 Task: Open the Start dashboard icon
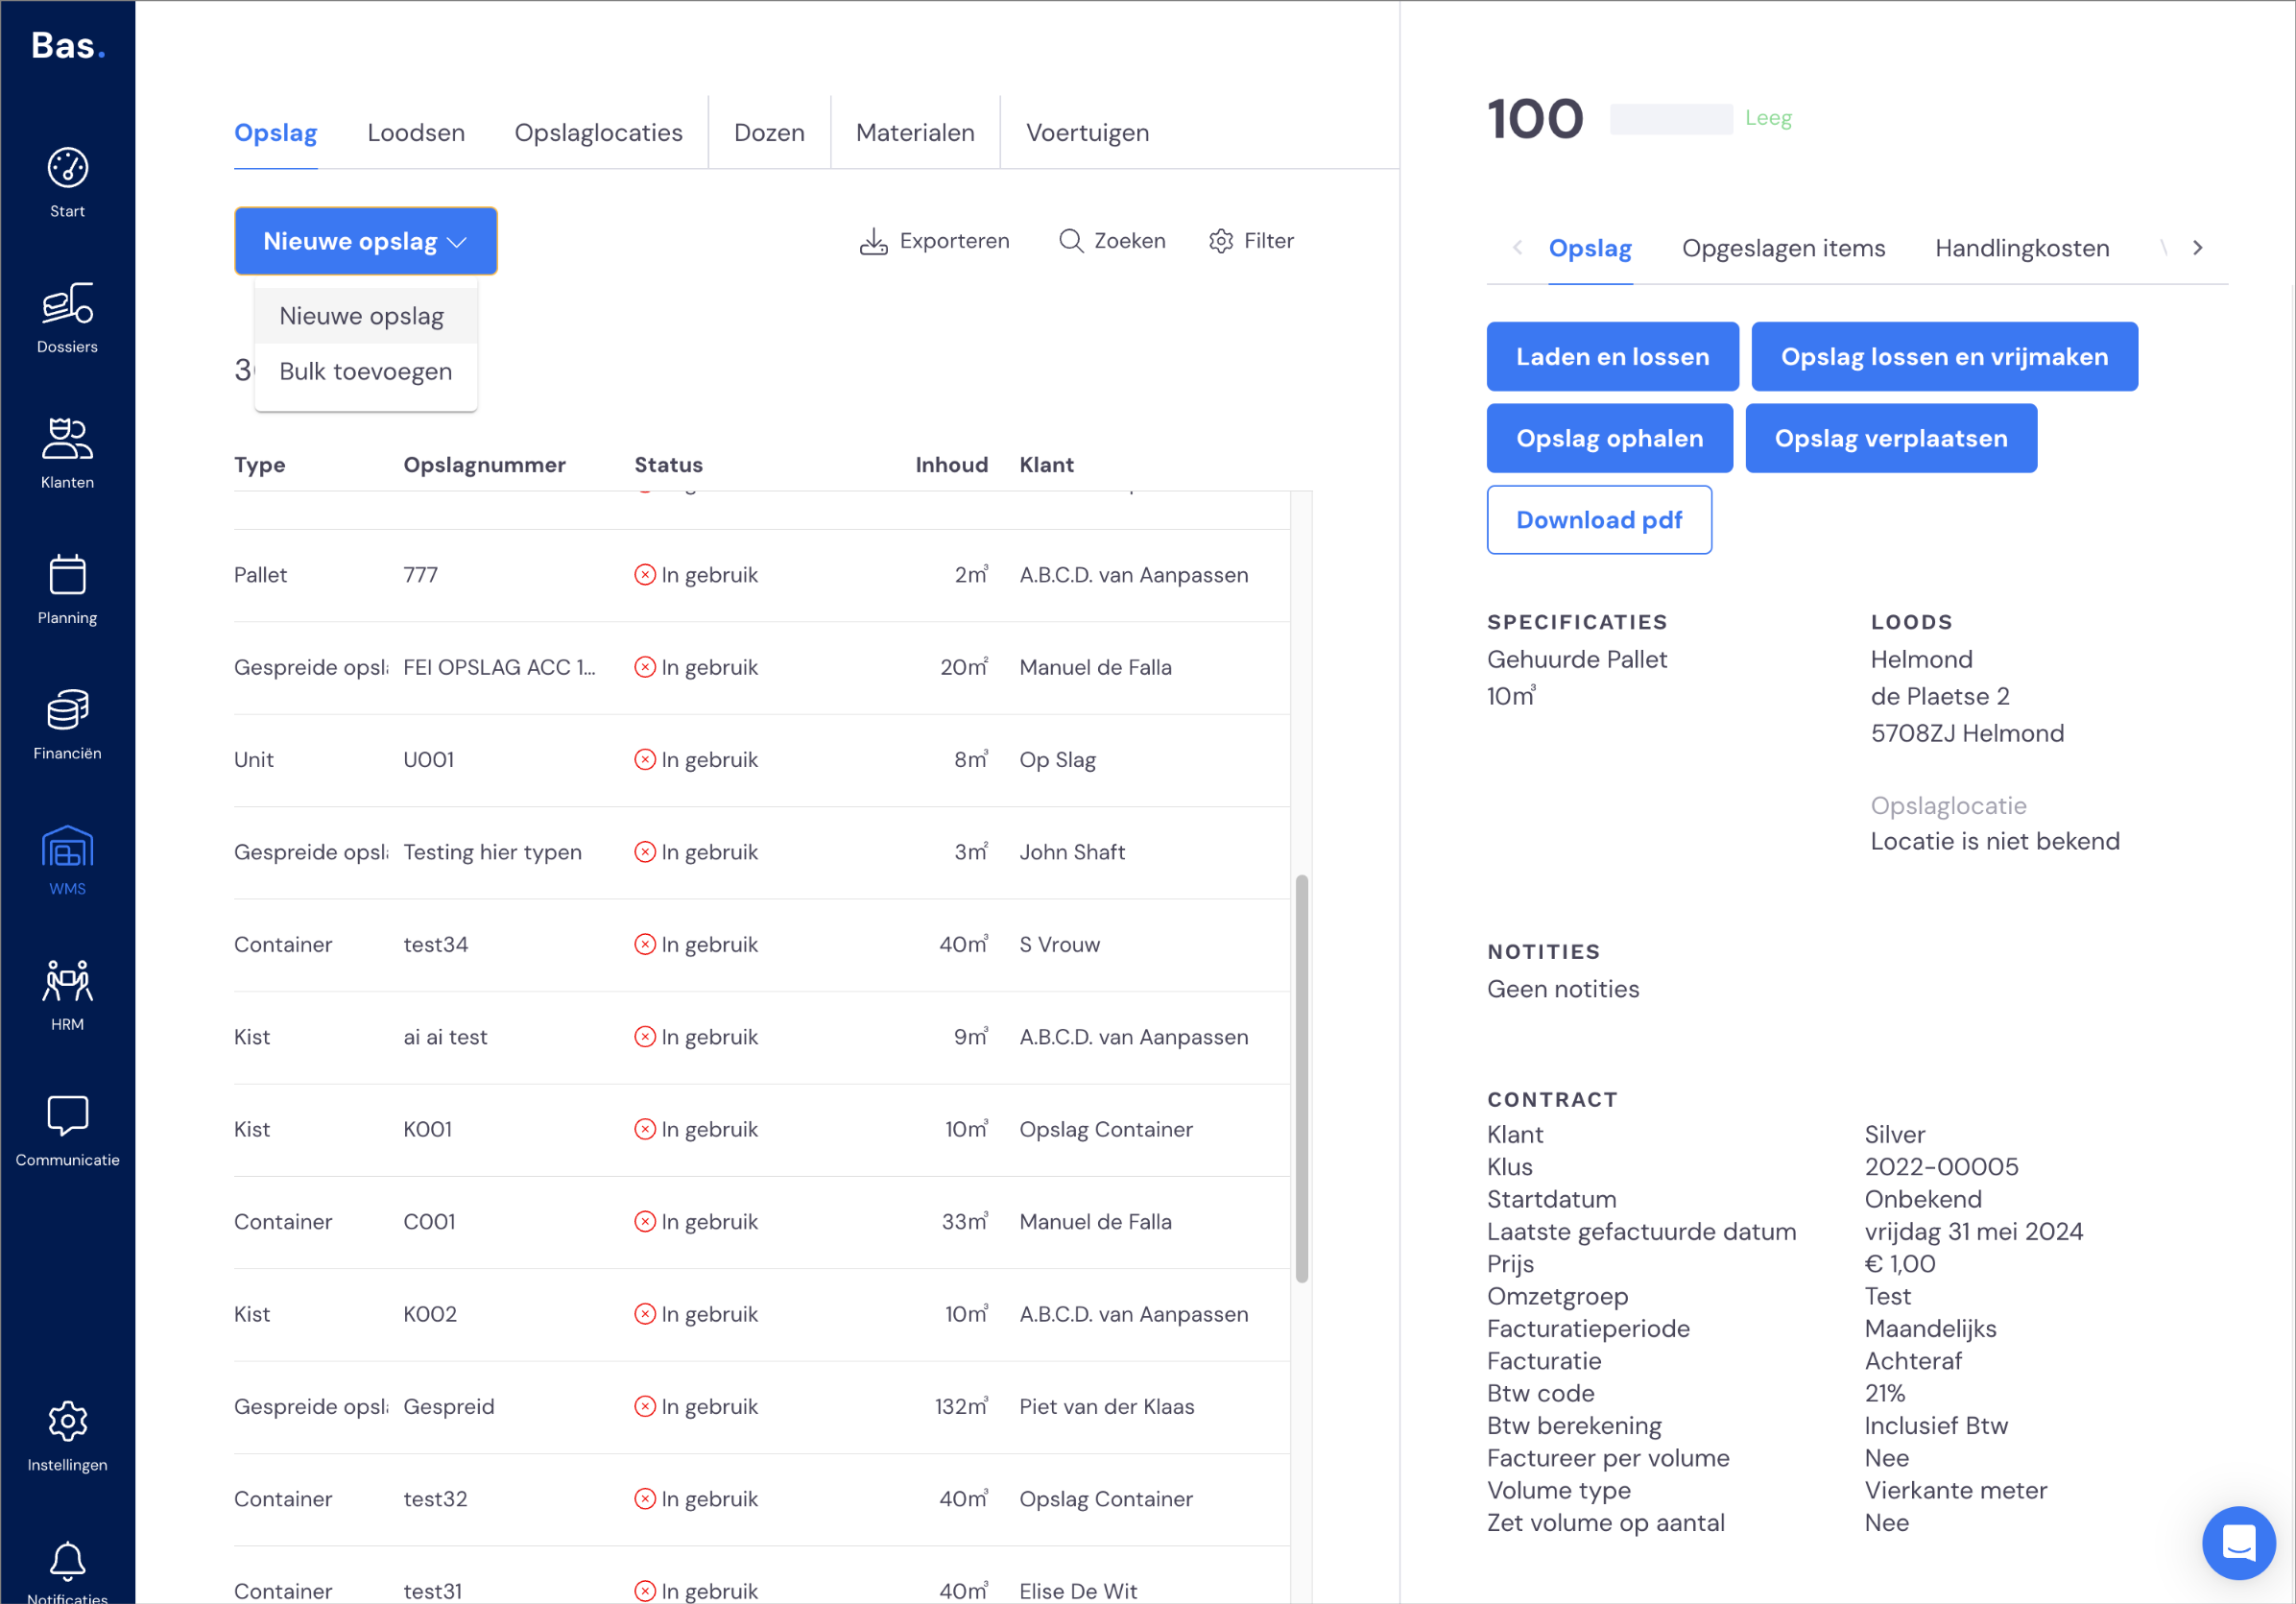pos(67,168)
